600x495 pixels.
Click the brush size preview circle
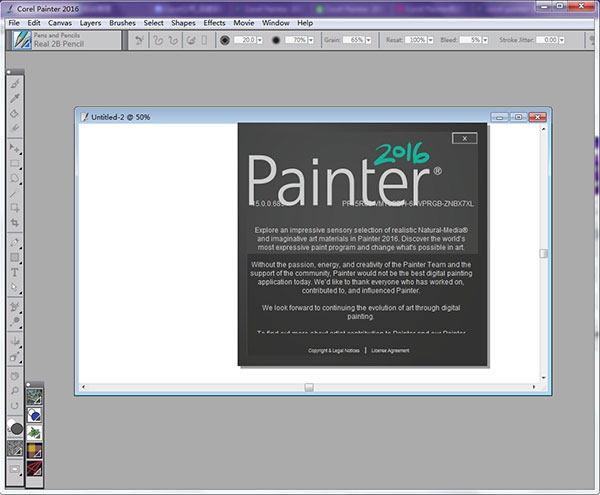pos(225,40)
